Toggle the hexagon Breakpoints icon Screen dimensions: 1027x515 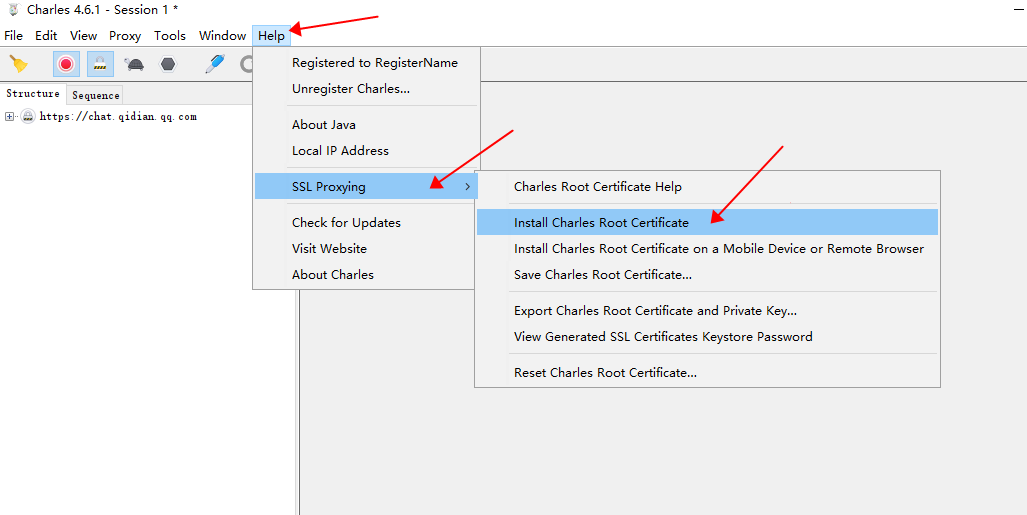click(x=168, y=64)
